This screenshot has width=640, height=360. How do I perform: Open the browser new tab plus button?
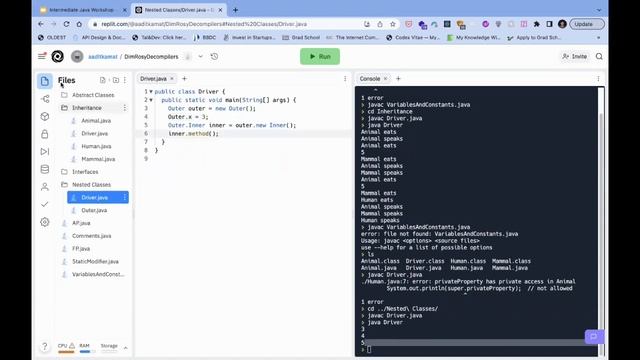point(236,10)
